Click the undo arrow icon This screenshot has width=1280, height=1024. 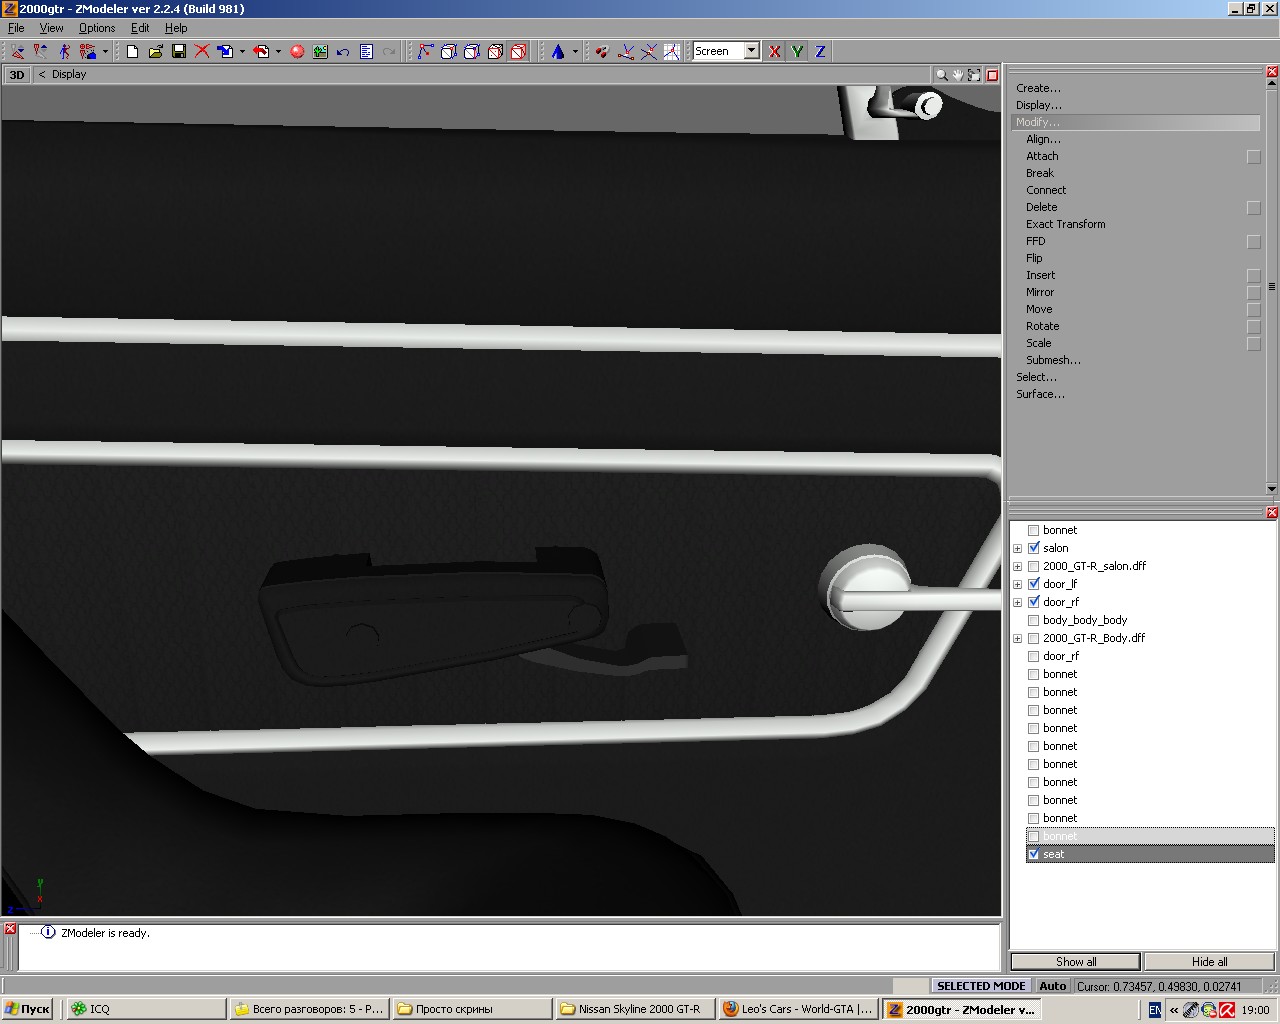[x=343, y=51]
